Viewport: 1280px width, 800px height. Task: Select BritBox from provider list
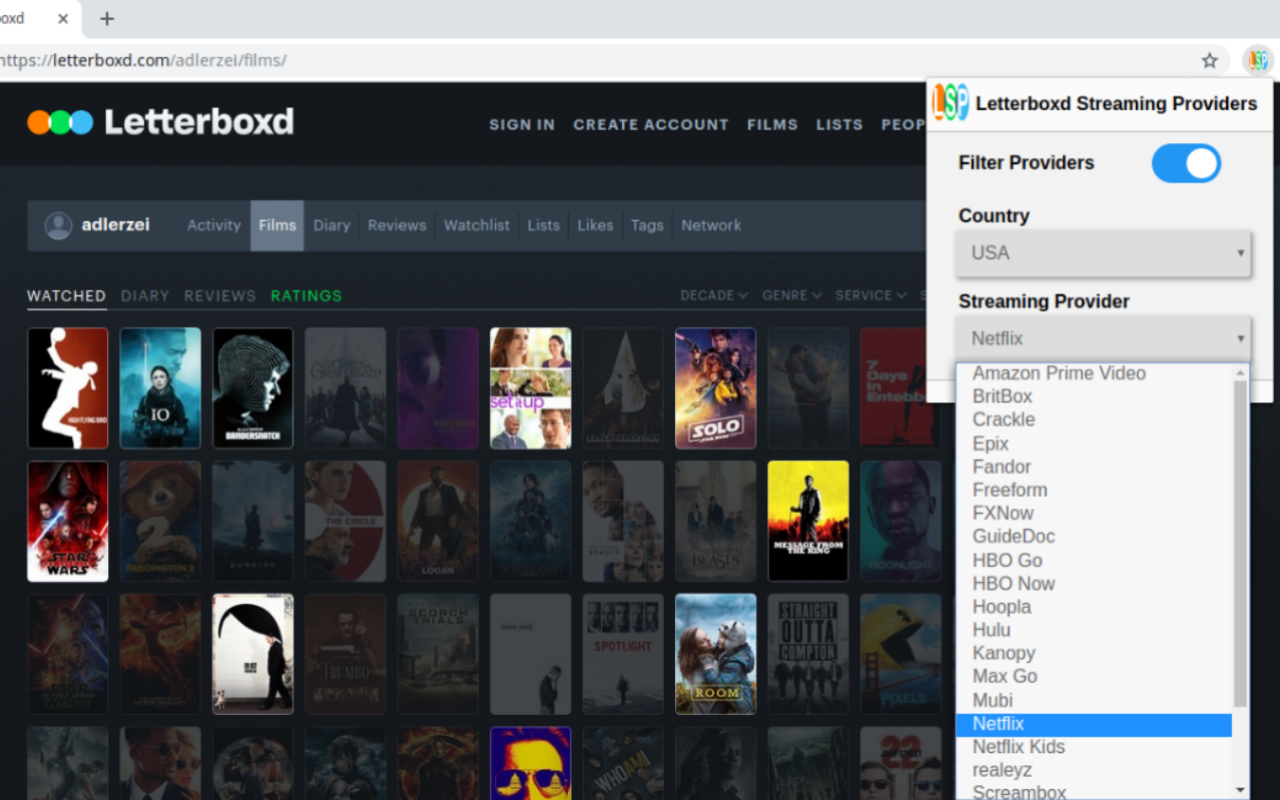pyautogui.click(x=1094, y=396)
